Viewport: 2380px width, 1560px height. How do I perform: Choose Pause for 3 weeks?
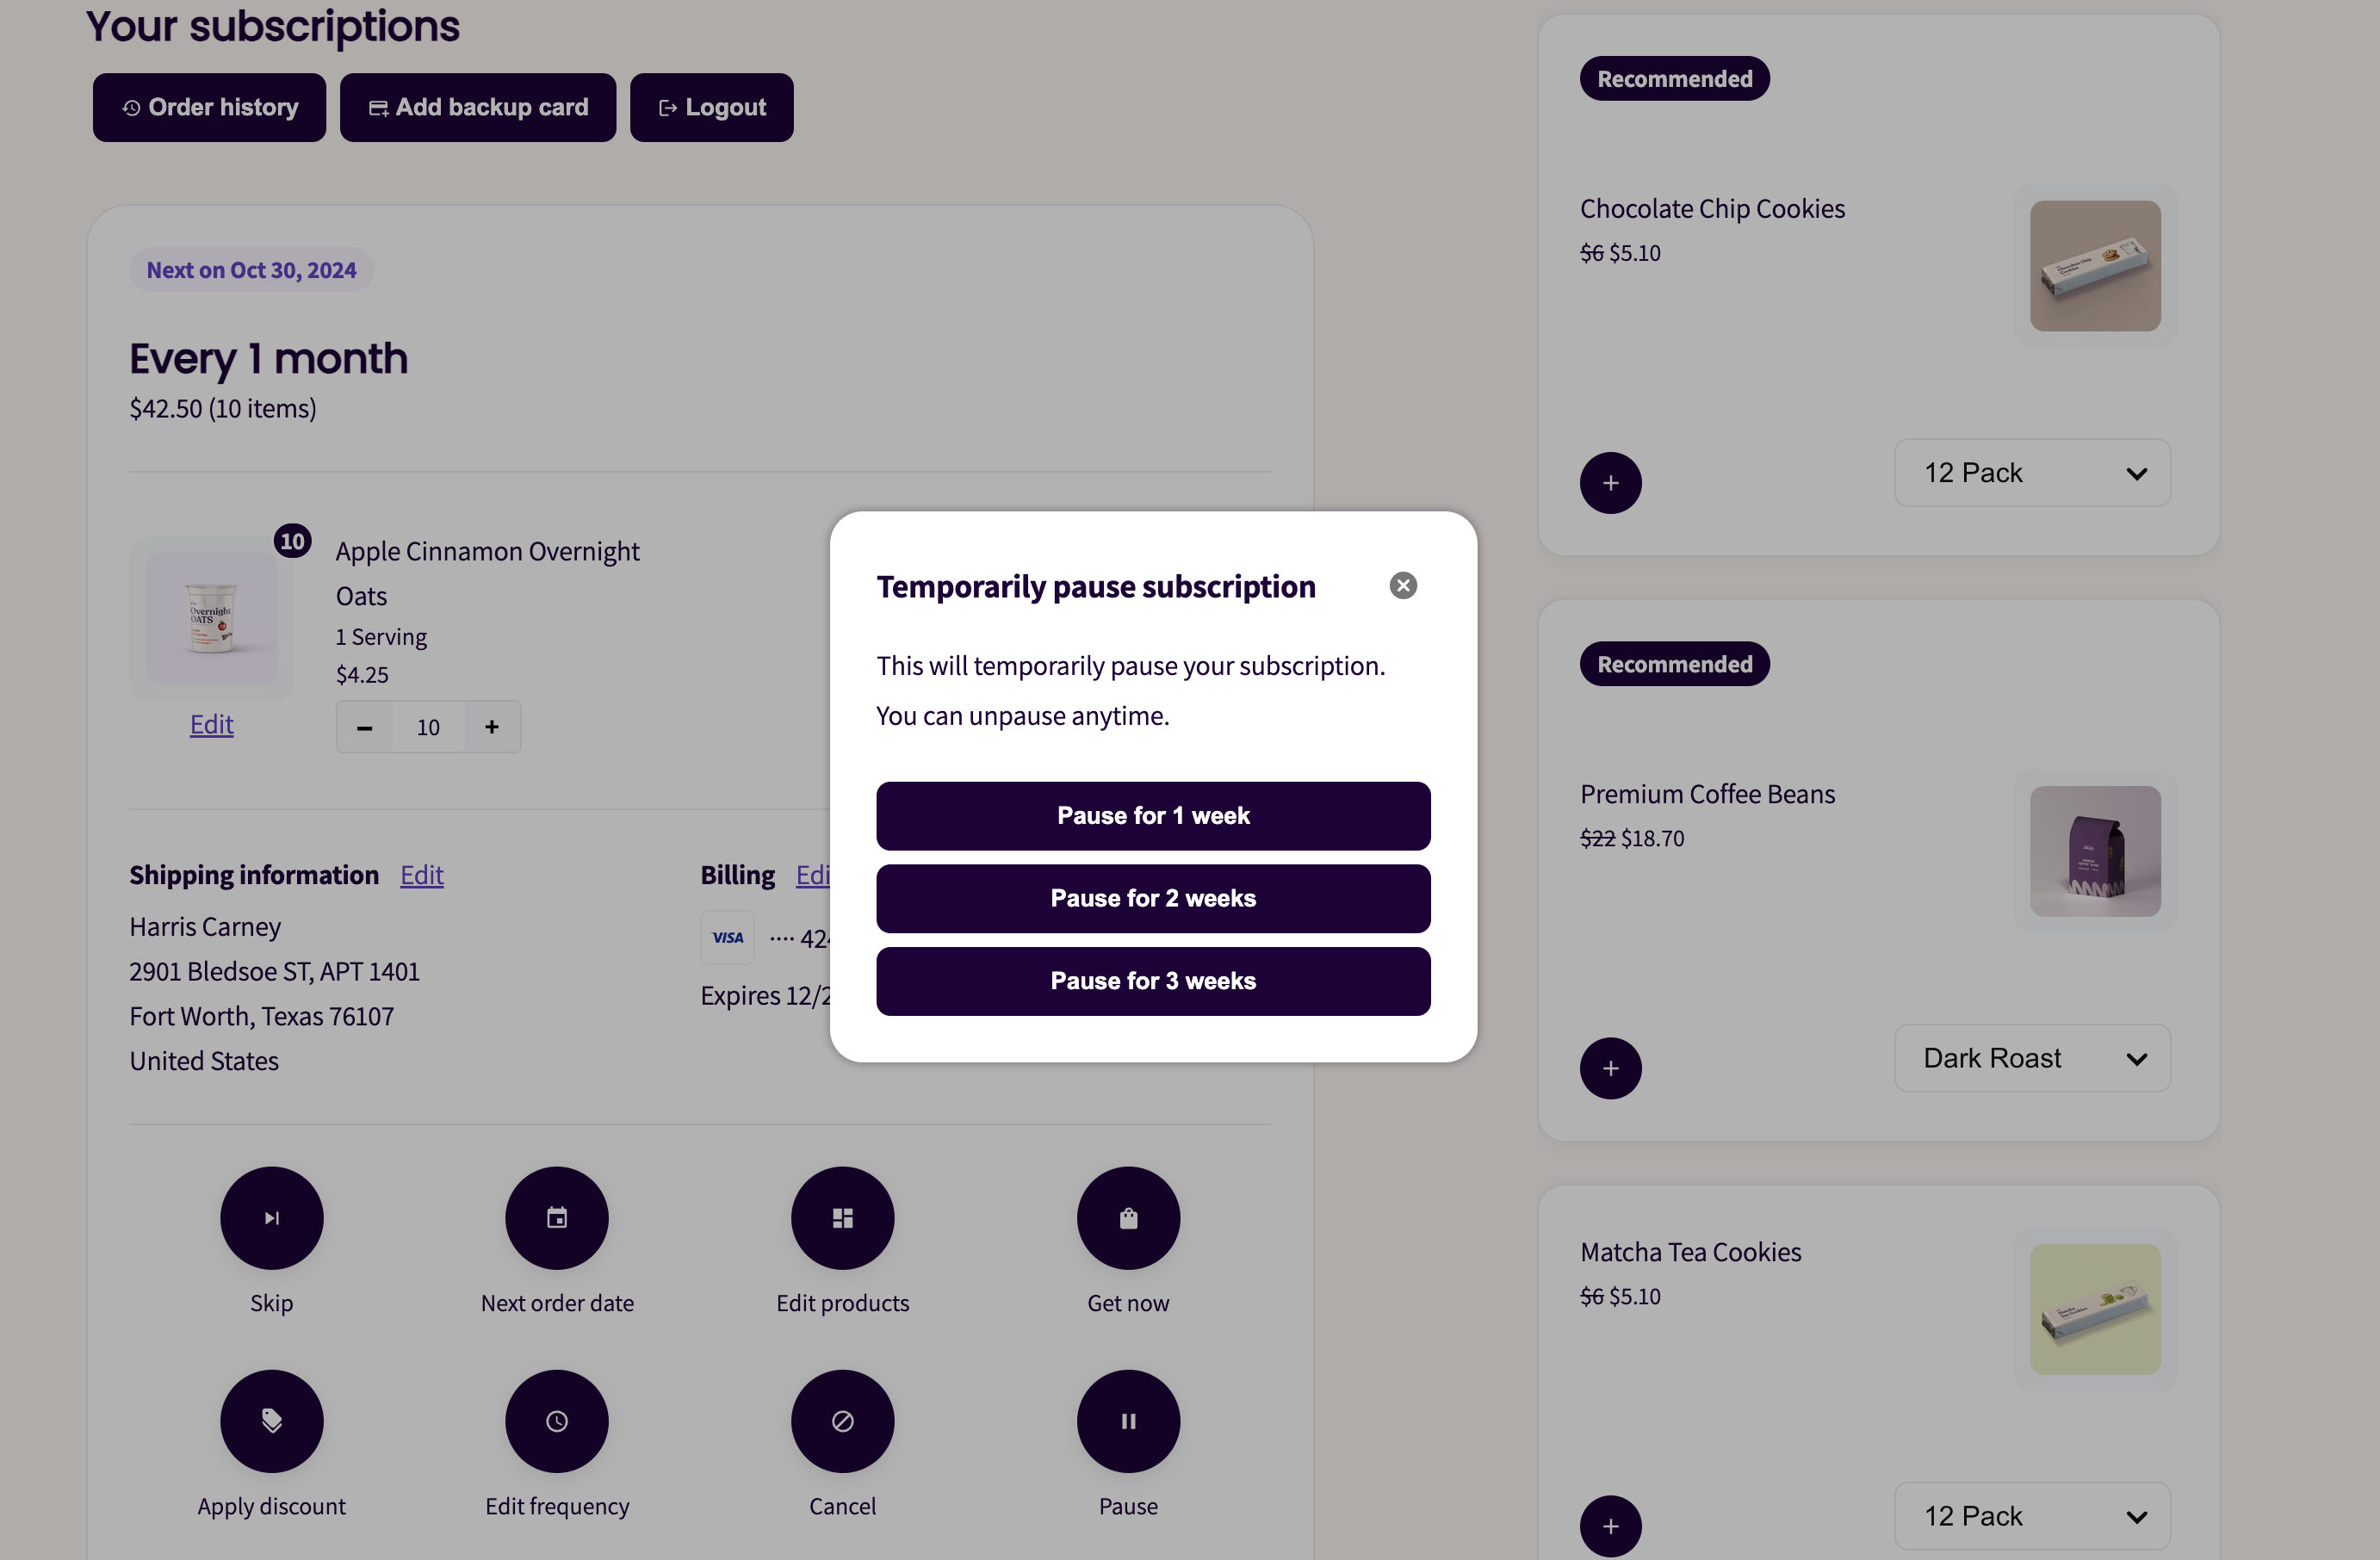click(1153, 981)
